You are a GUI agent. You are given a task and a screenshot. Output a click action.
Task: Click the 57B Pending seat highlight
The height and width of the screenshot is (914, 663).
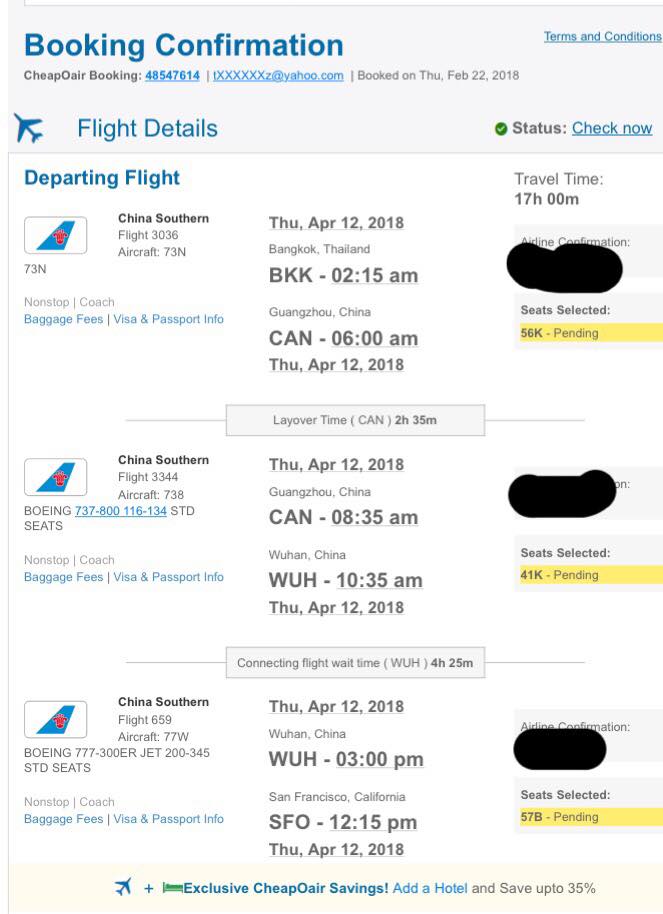(591, 817)
